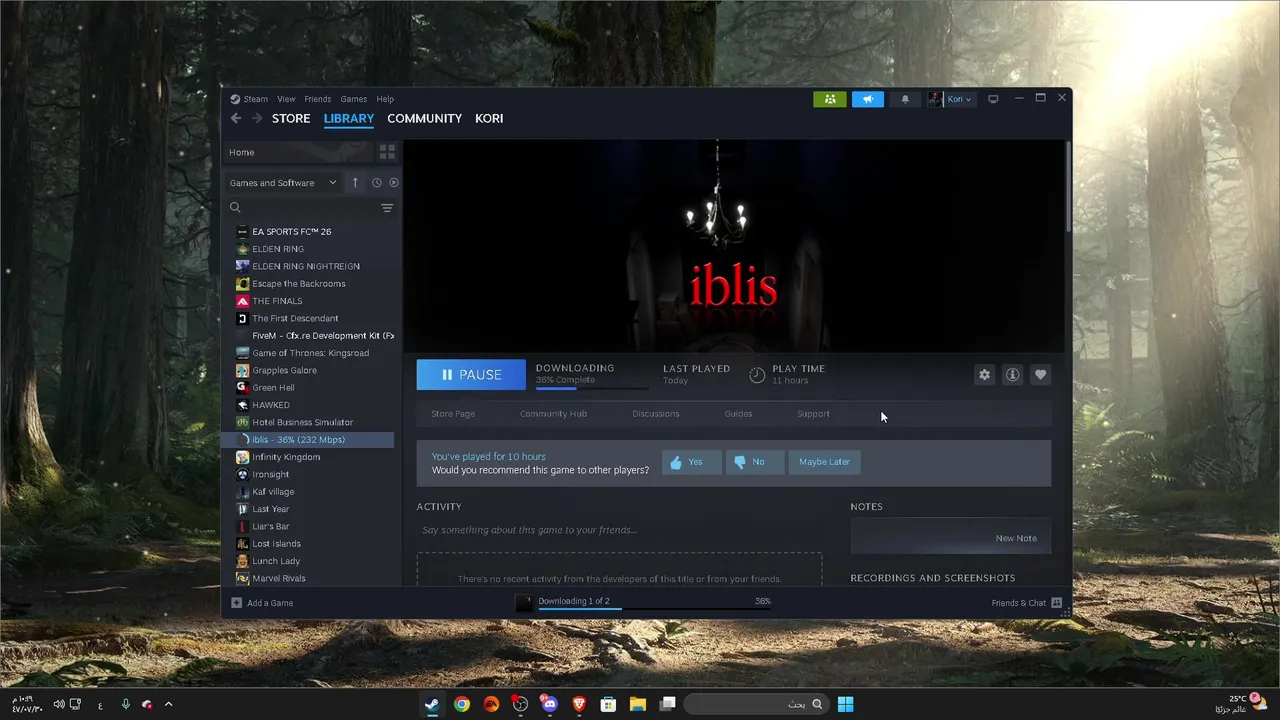Open Google Chrome from the taskbar
The width and height of the screenshot is (1280, 720).
461,704
